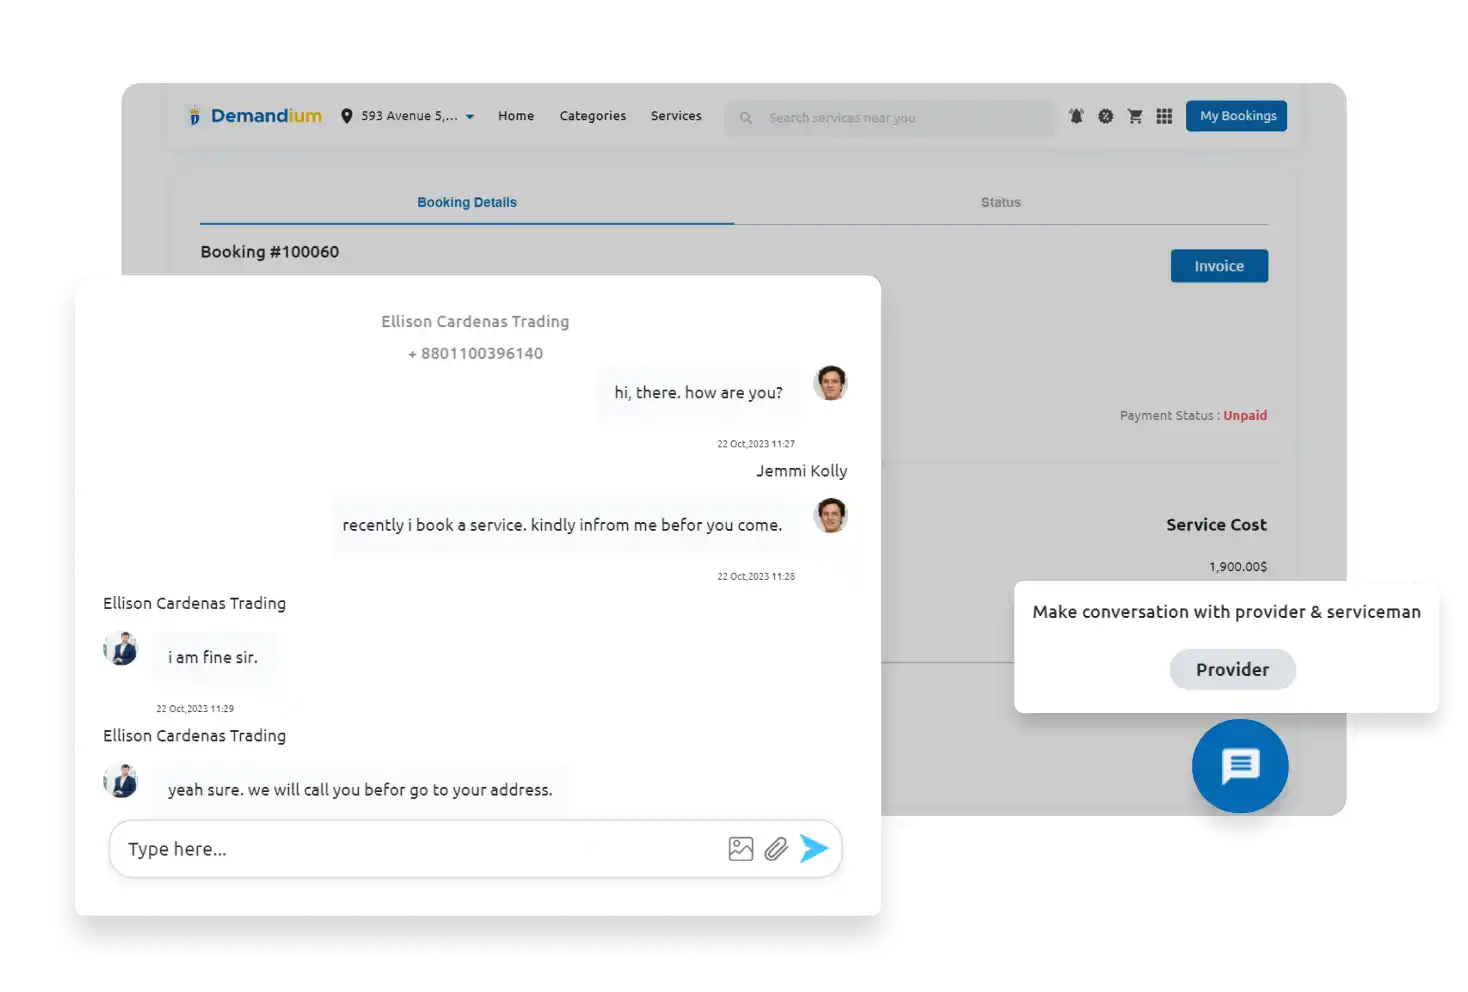The image size is (1468, 992).
Task: Click the 22 Oct,2023 11:27 timestamp
Action: (756, 443)
